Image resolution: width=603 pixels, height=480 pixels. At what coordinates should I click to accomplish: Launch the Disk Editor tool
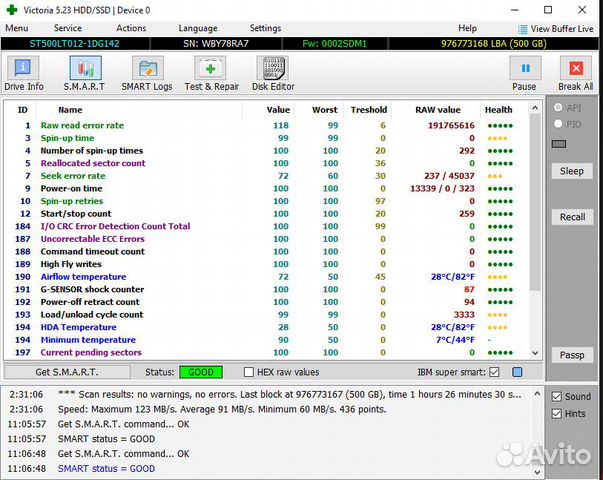coord(273,68)
